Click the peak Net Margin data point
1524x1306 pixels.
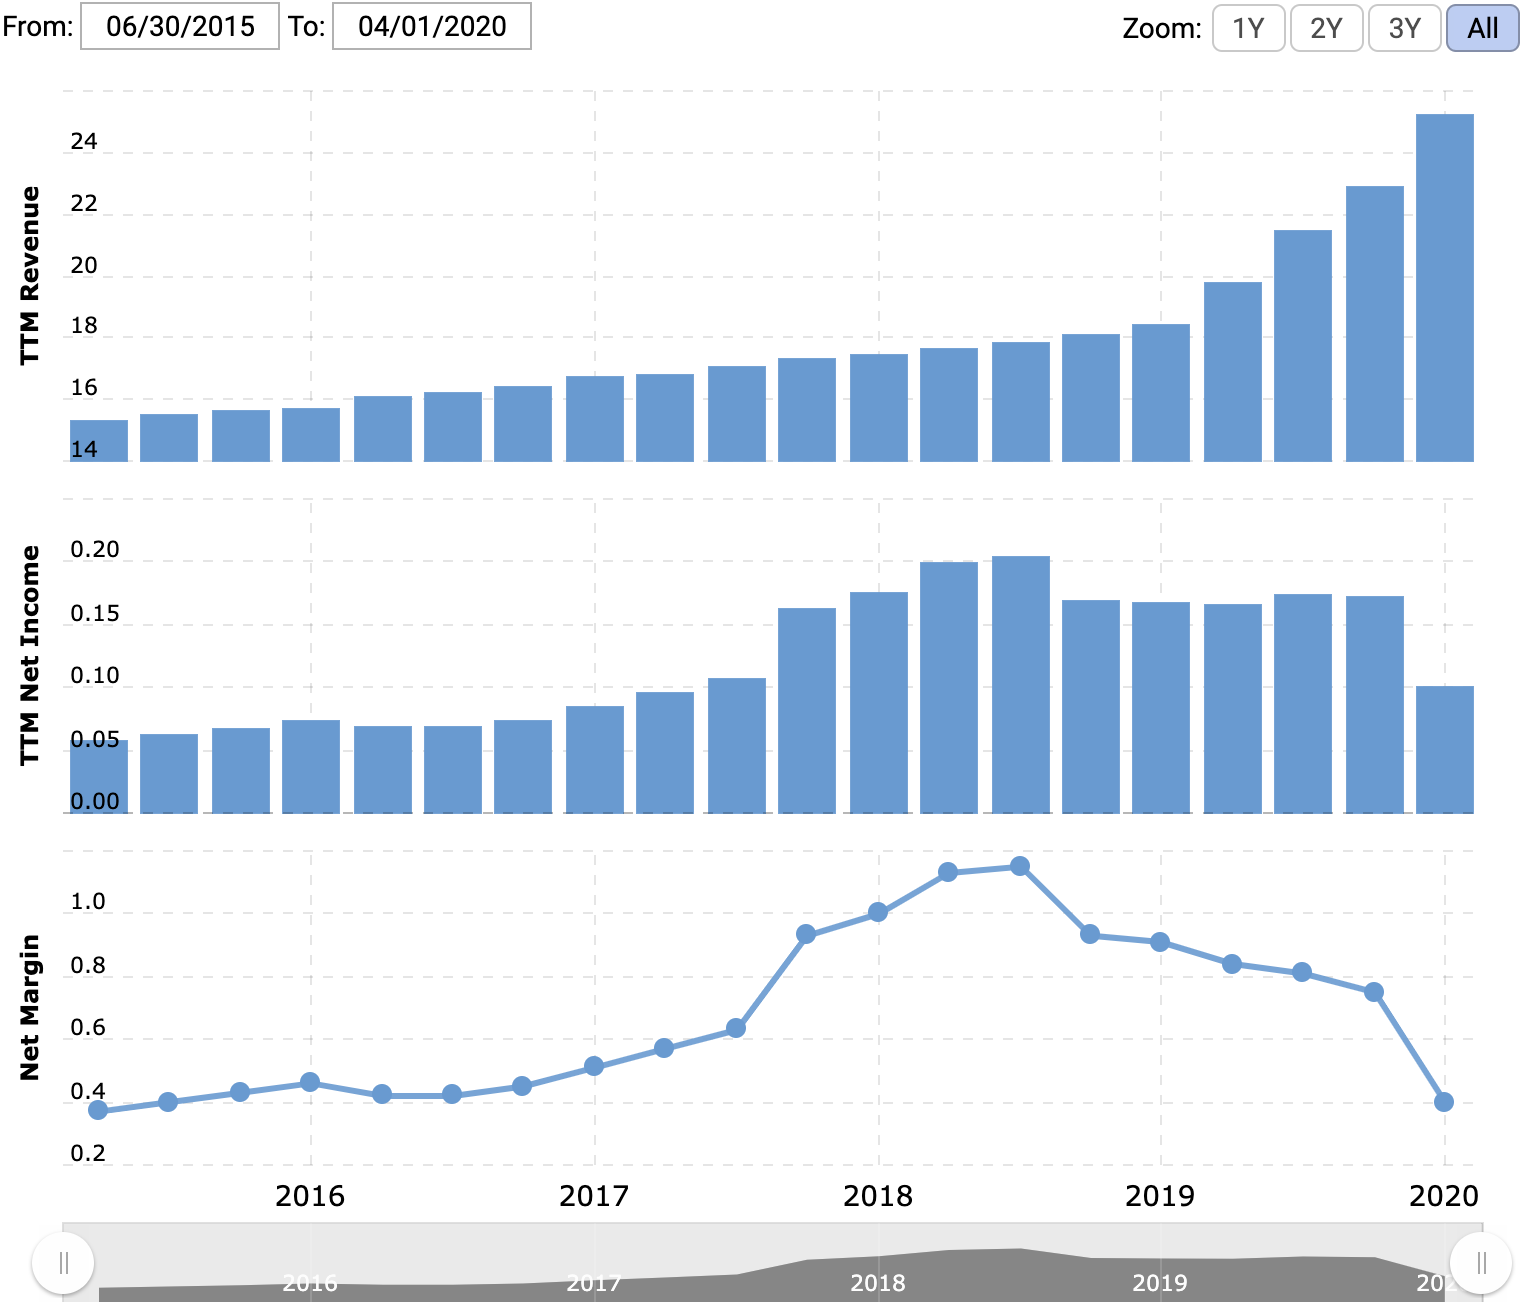[1020, 866]
